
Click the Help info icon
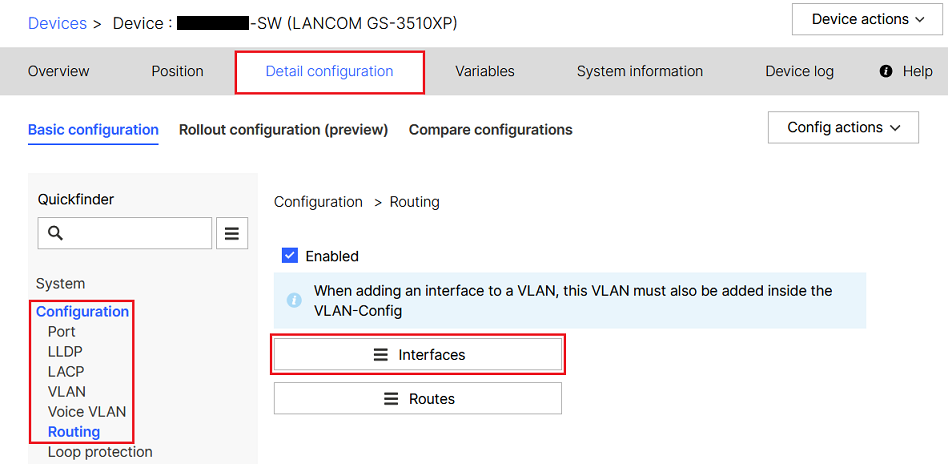(x=885, y=72)
